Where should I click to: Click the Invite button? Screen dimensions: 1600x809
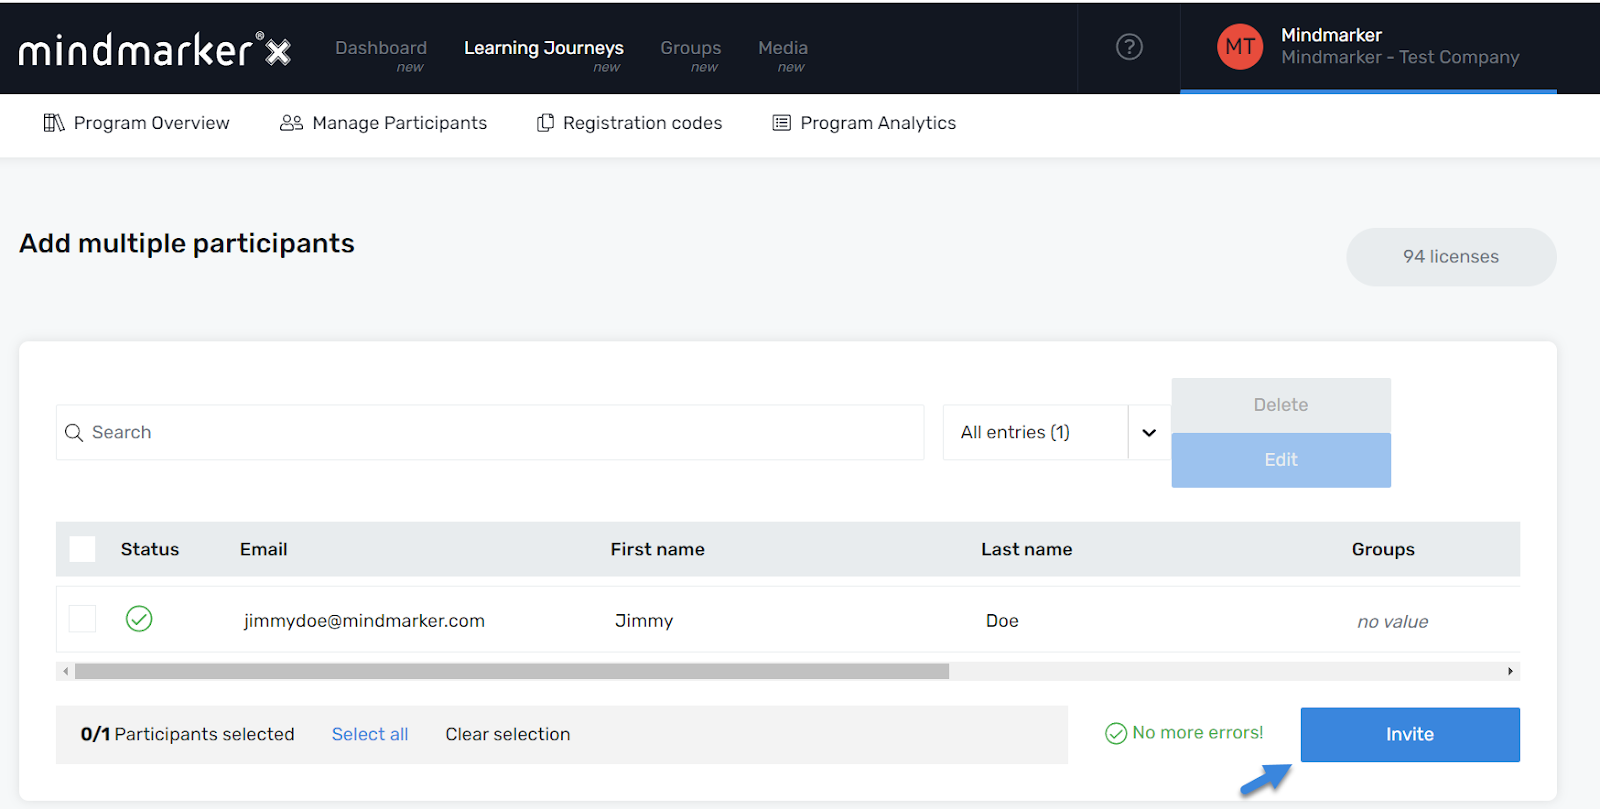pyautogui.click(x=1410, y=735)
